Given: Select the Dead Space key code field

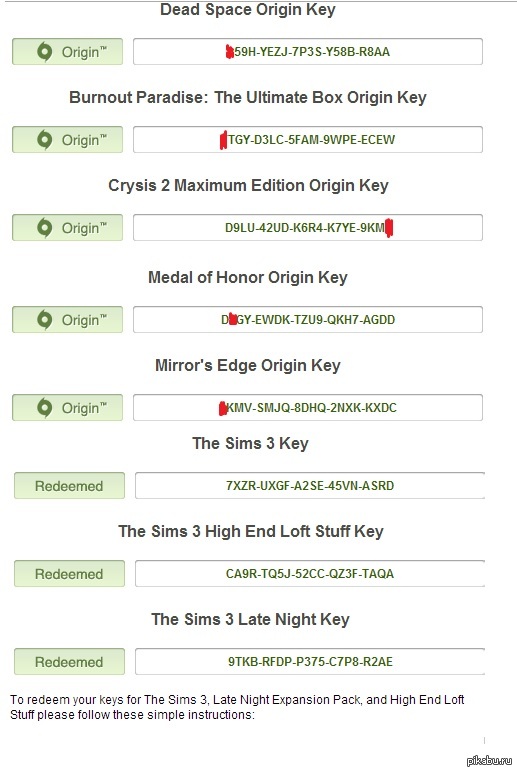Looking at the screenshot, I should point(308,52).
